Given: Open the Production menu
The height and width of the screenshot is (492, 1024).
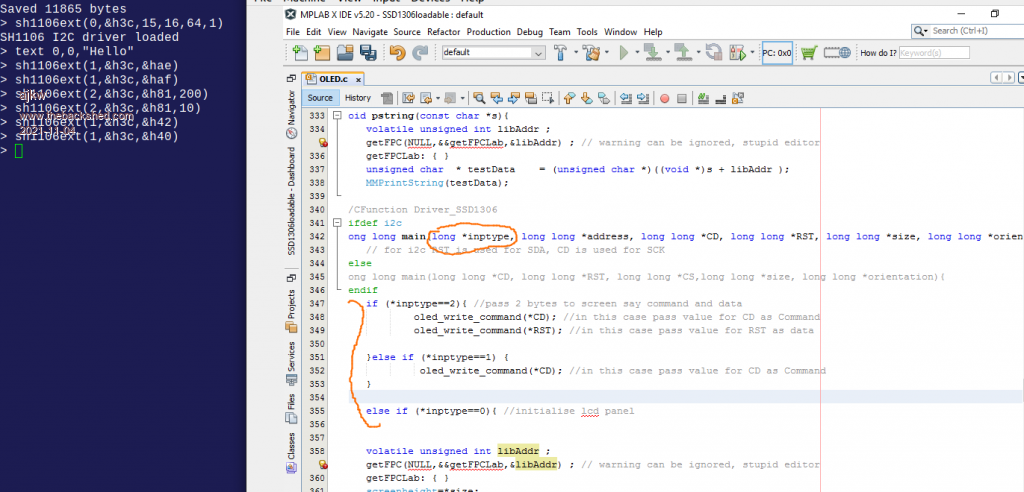Looking at the screenshot, I should pyautogui.click(x=488, y=32).
